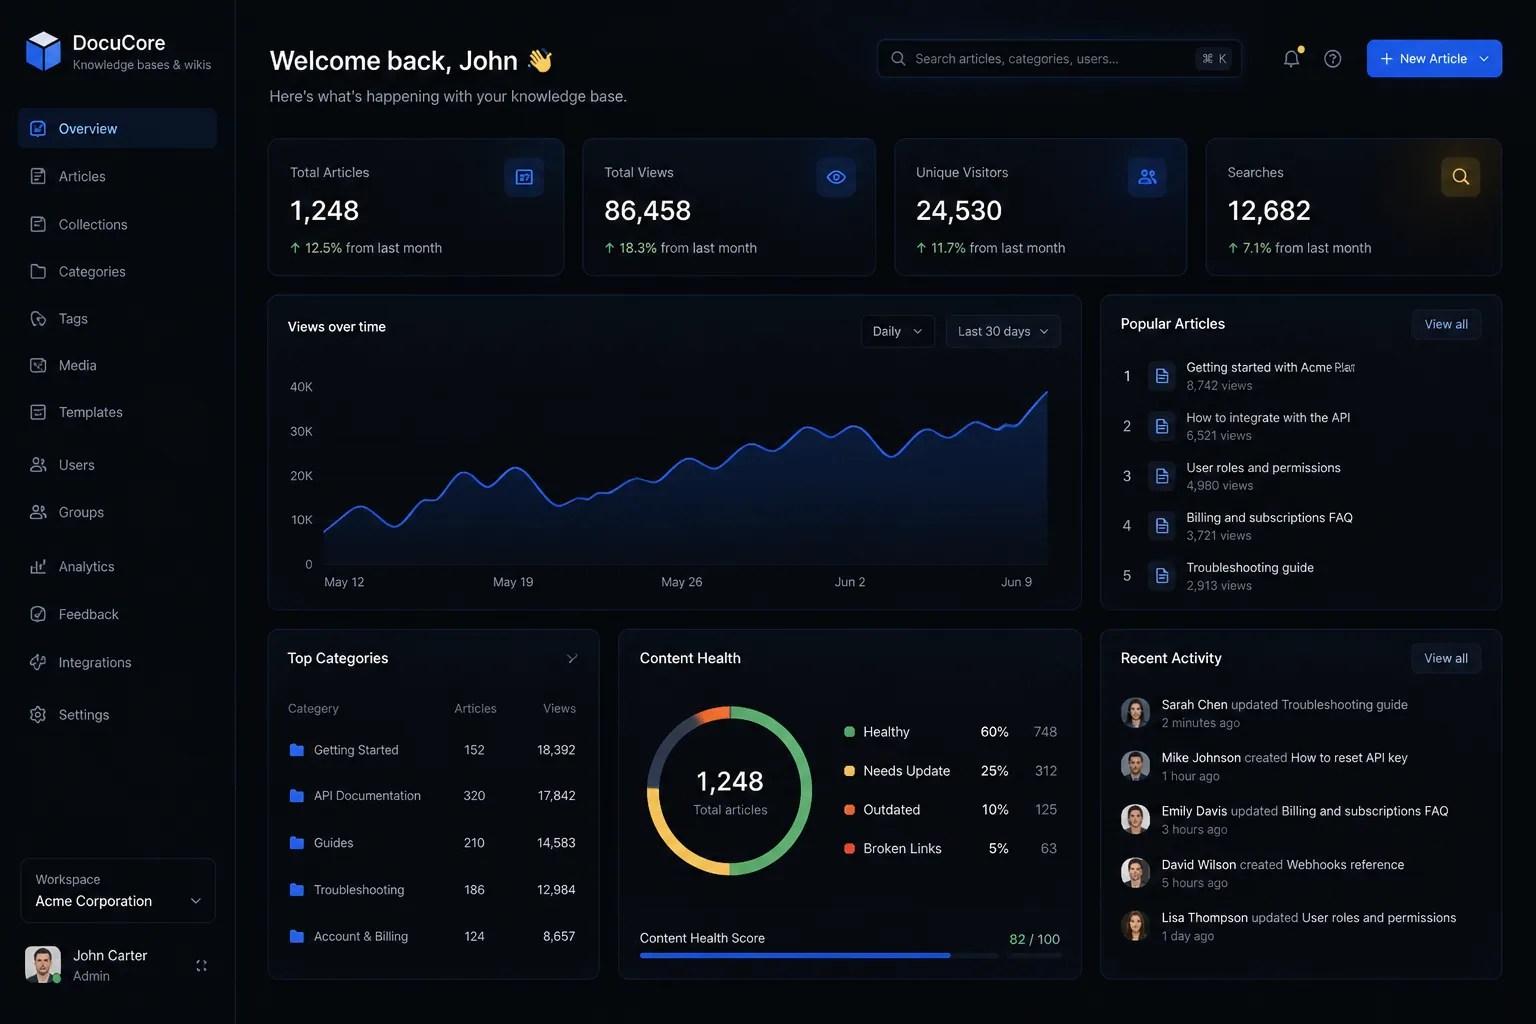Screen dimensions: 1536x1024
Task: Open 'Billing and subscriptions FAQ' popular article
Action: pyautogui.click(x=1269, y=518)
